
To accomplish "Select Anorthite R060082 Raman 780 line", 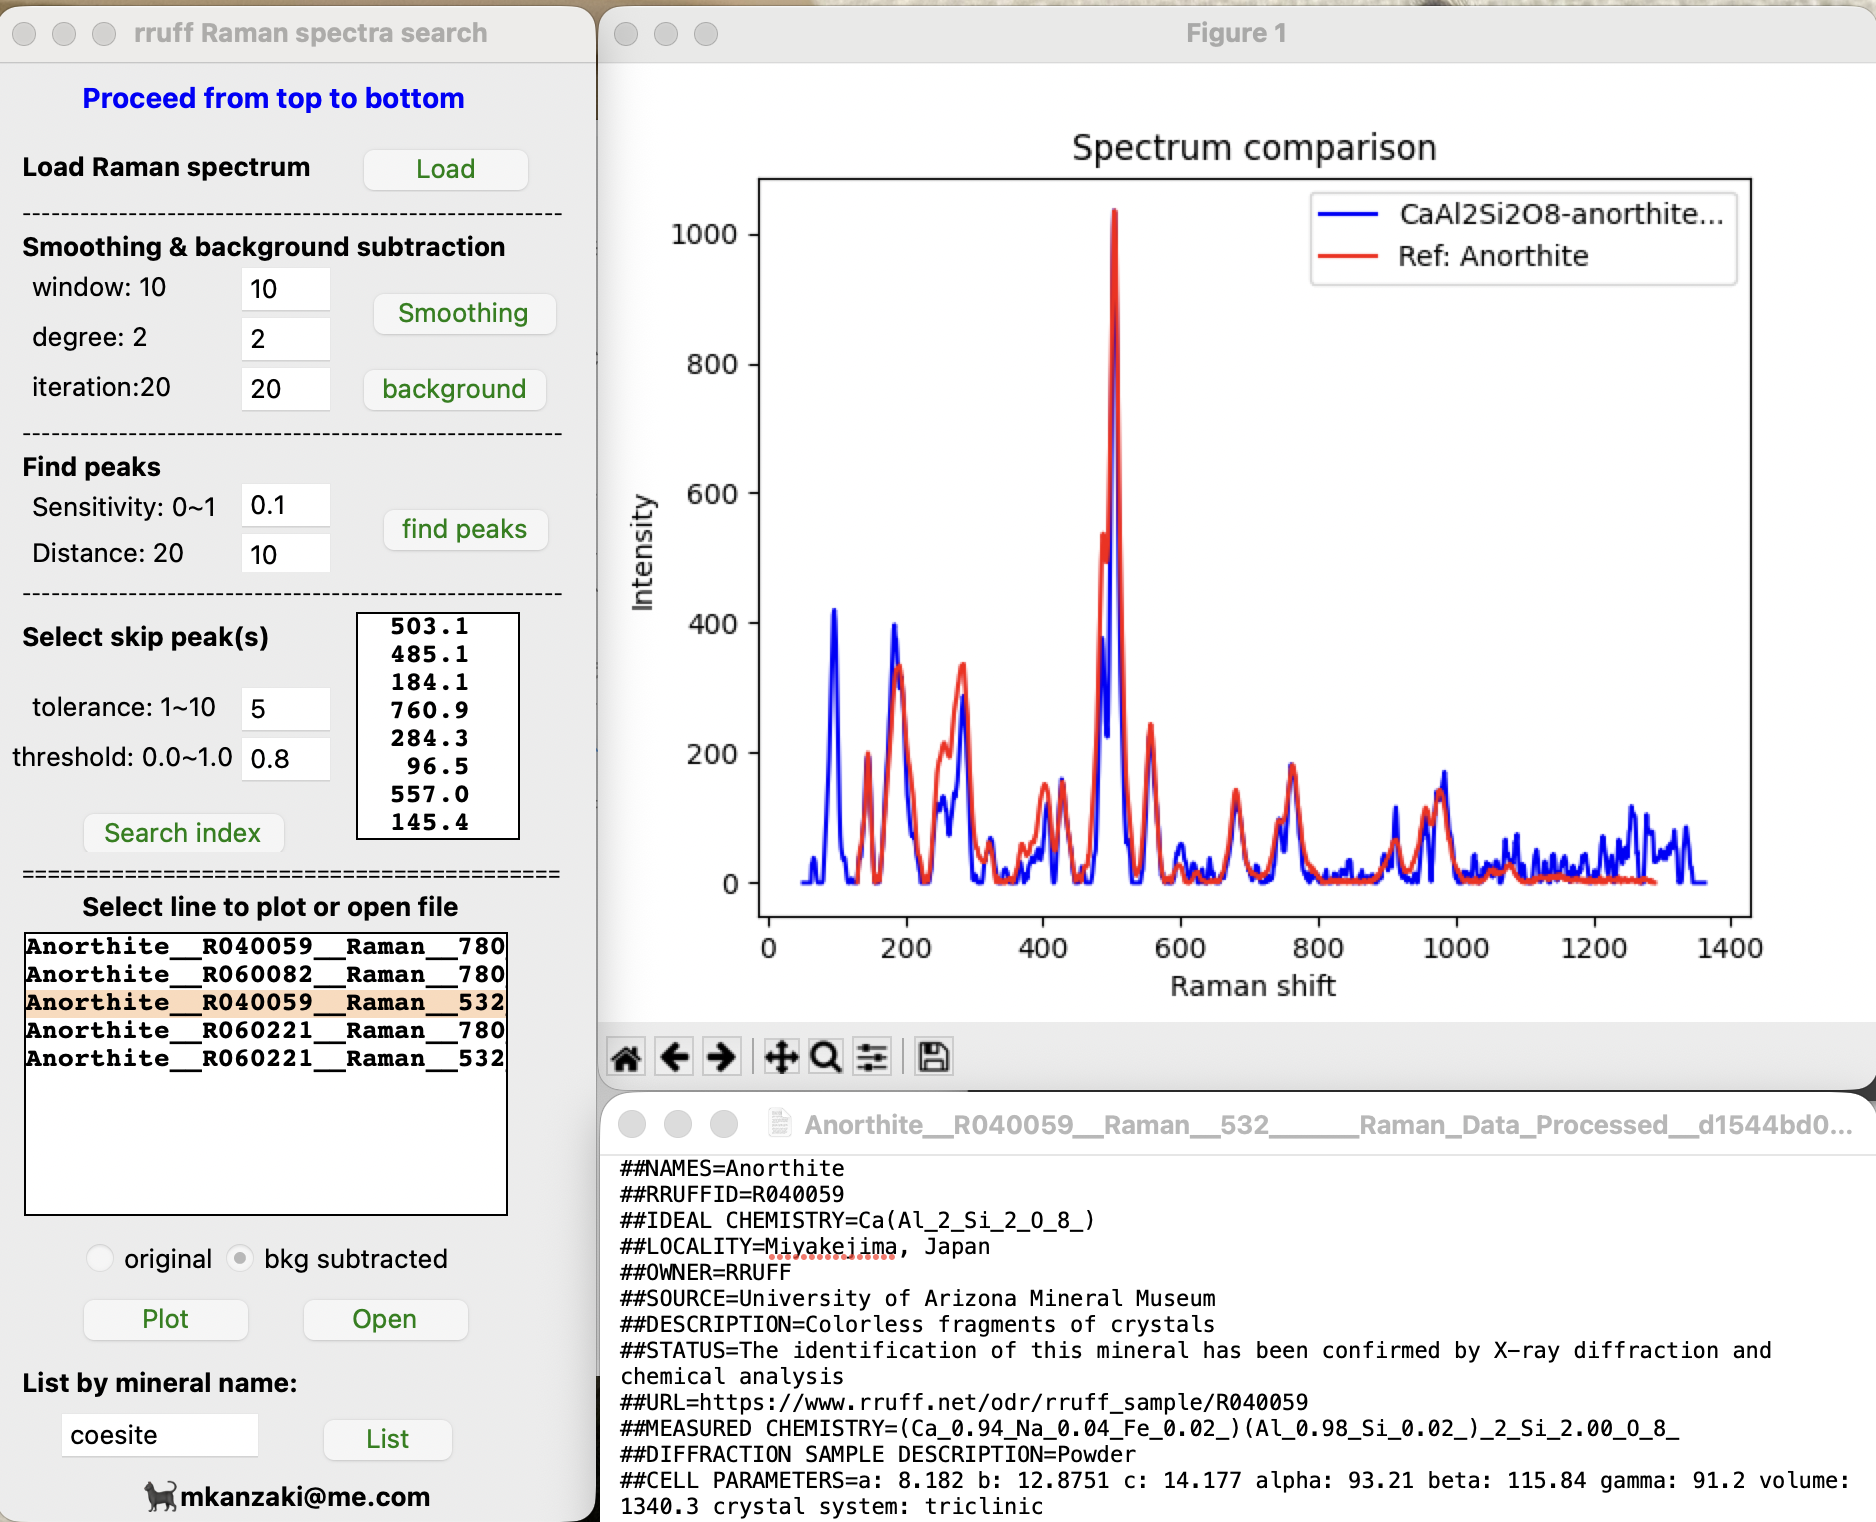I will (265, 974).
